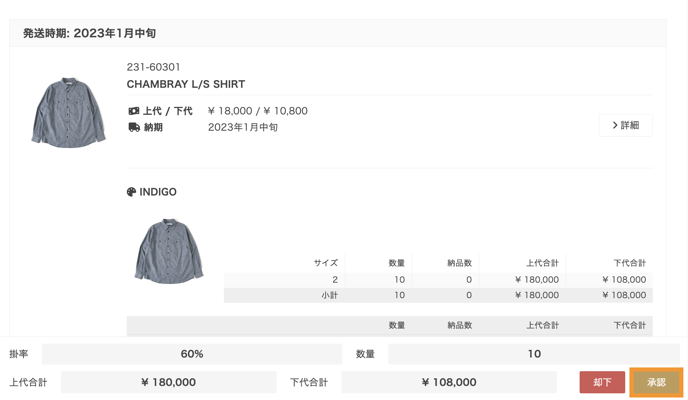This screenshot has width=688, height=400.
Task: Click the 発送時期 2023年1月中旬 section header
Action: [x=90, y=33]
